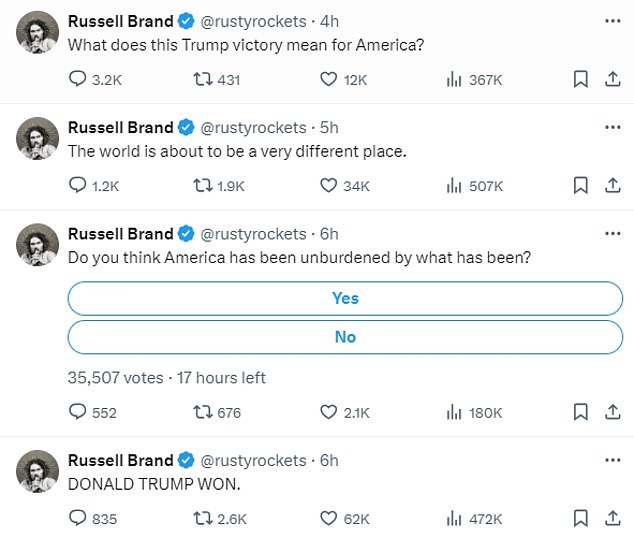This screenshot has width=634, height=538.
Task: Open the @rustyrockets handle on the poll tweet
Action: (254, 234)
